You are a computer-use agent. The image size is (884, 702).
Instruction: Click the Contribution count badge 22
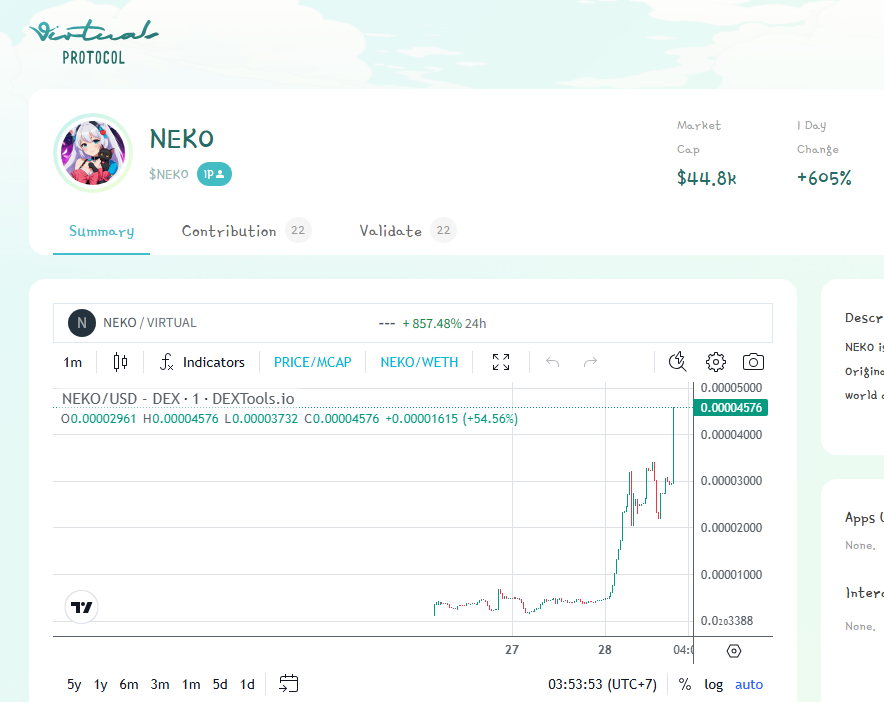[x=298, y=230]
